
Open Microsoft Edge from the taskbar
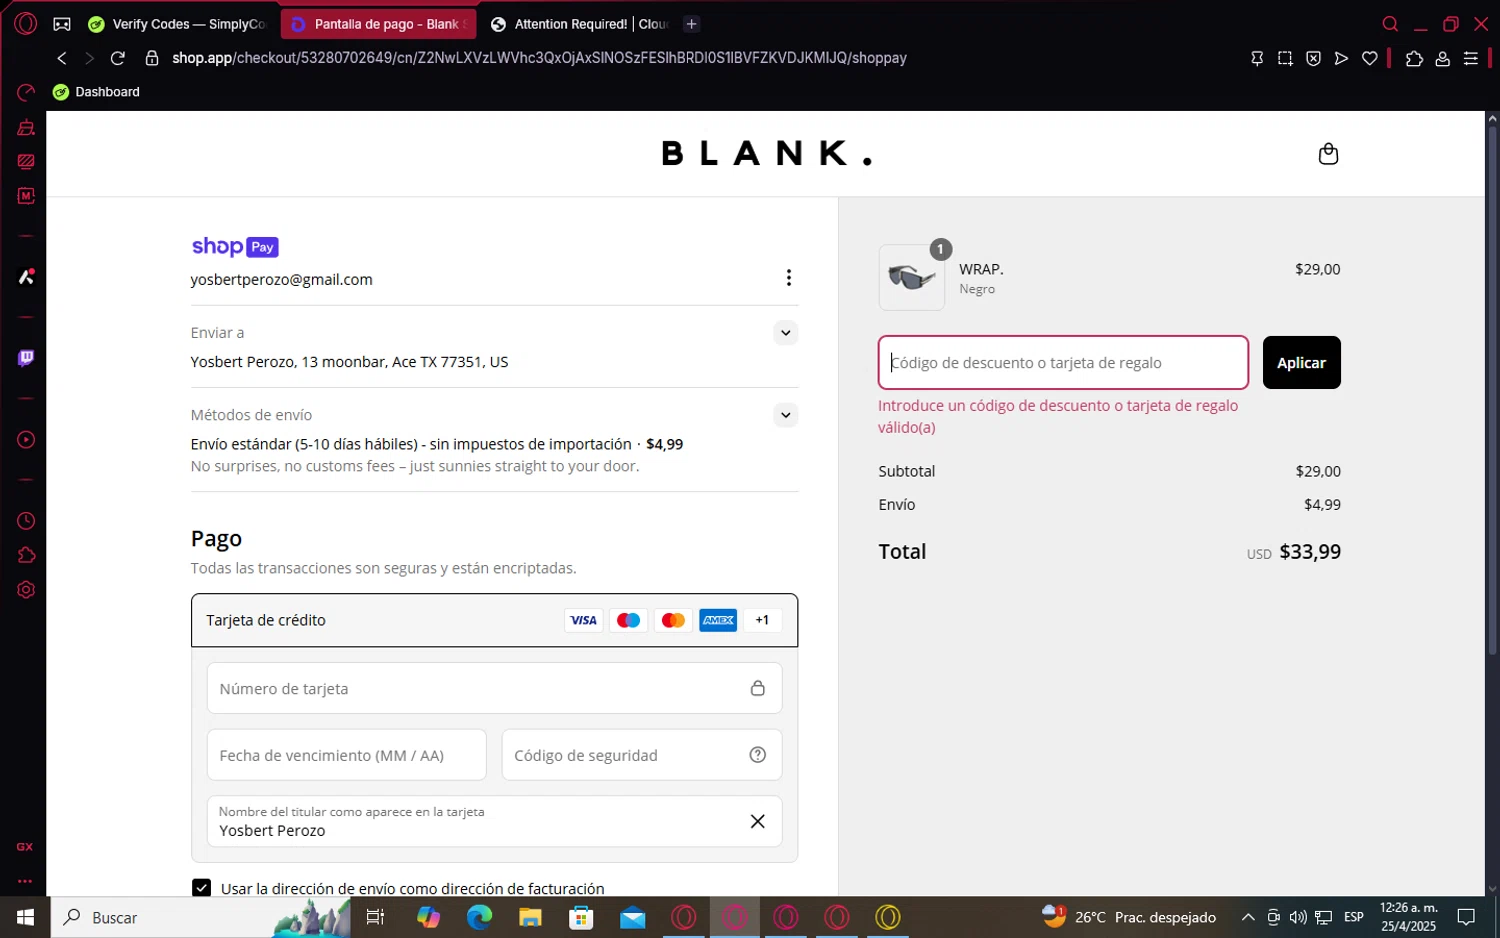(x=479, y=917)
